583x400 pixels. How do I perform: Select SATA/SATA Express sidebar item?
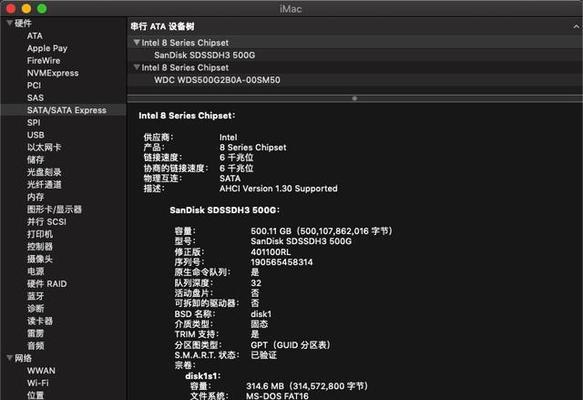click(x=64, y=110)
